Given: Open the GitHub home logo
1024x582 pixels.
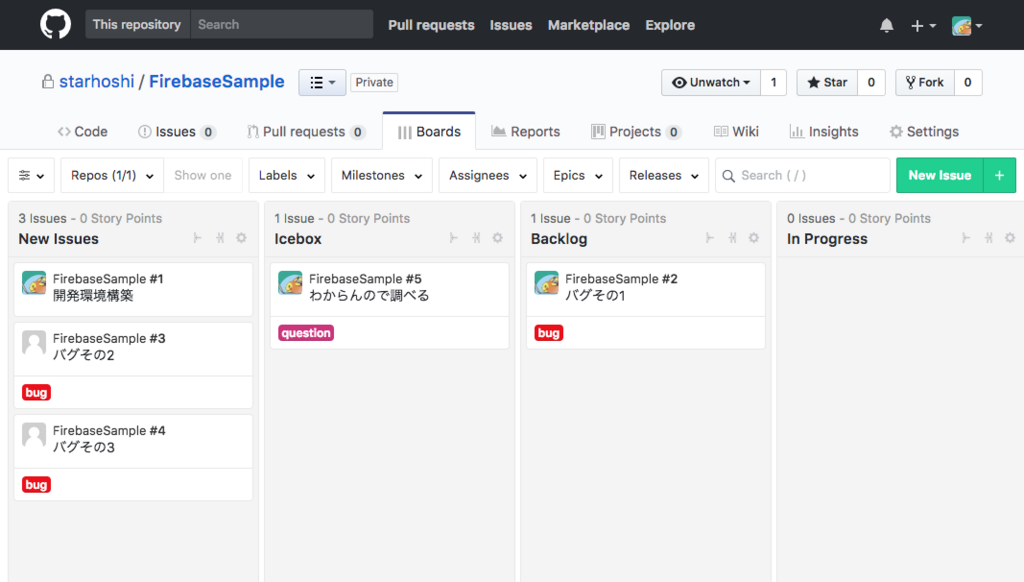Looking at the screenshot, I should pos(56,24).
